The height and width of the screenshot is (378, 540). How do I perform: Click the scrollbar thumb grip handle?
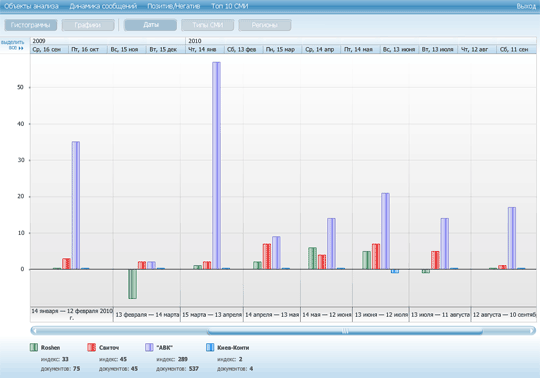point(345,331)
